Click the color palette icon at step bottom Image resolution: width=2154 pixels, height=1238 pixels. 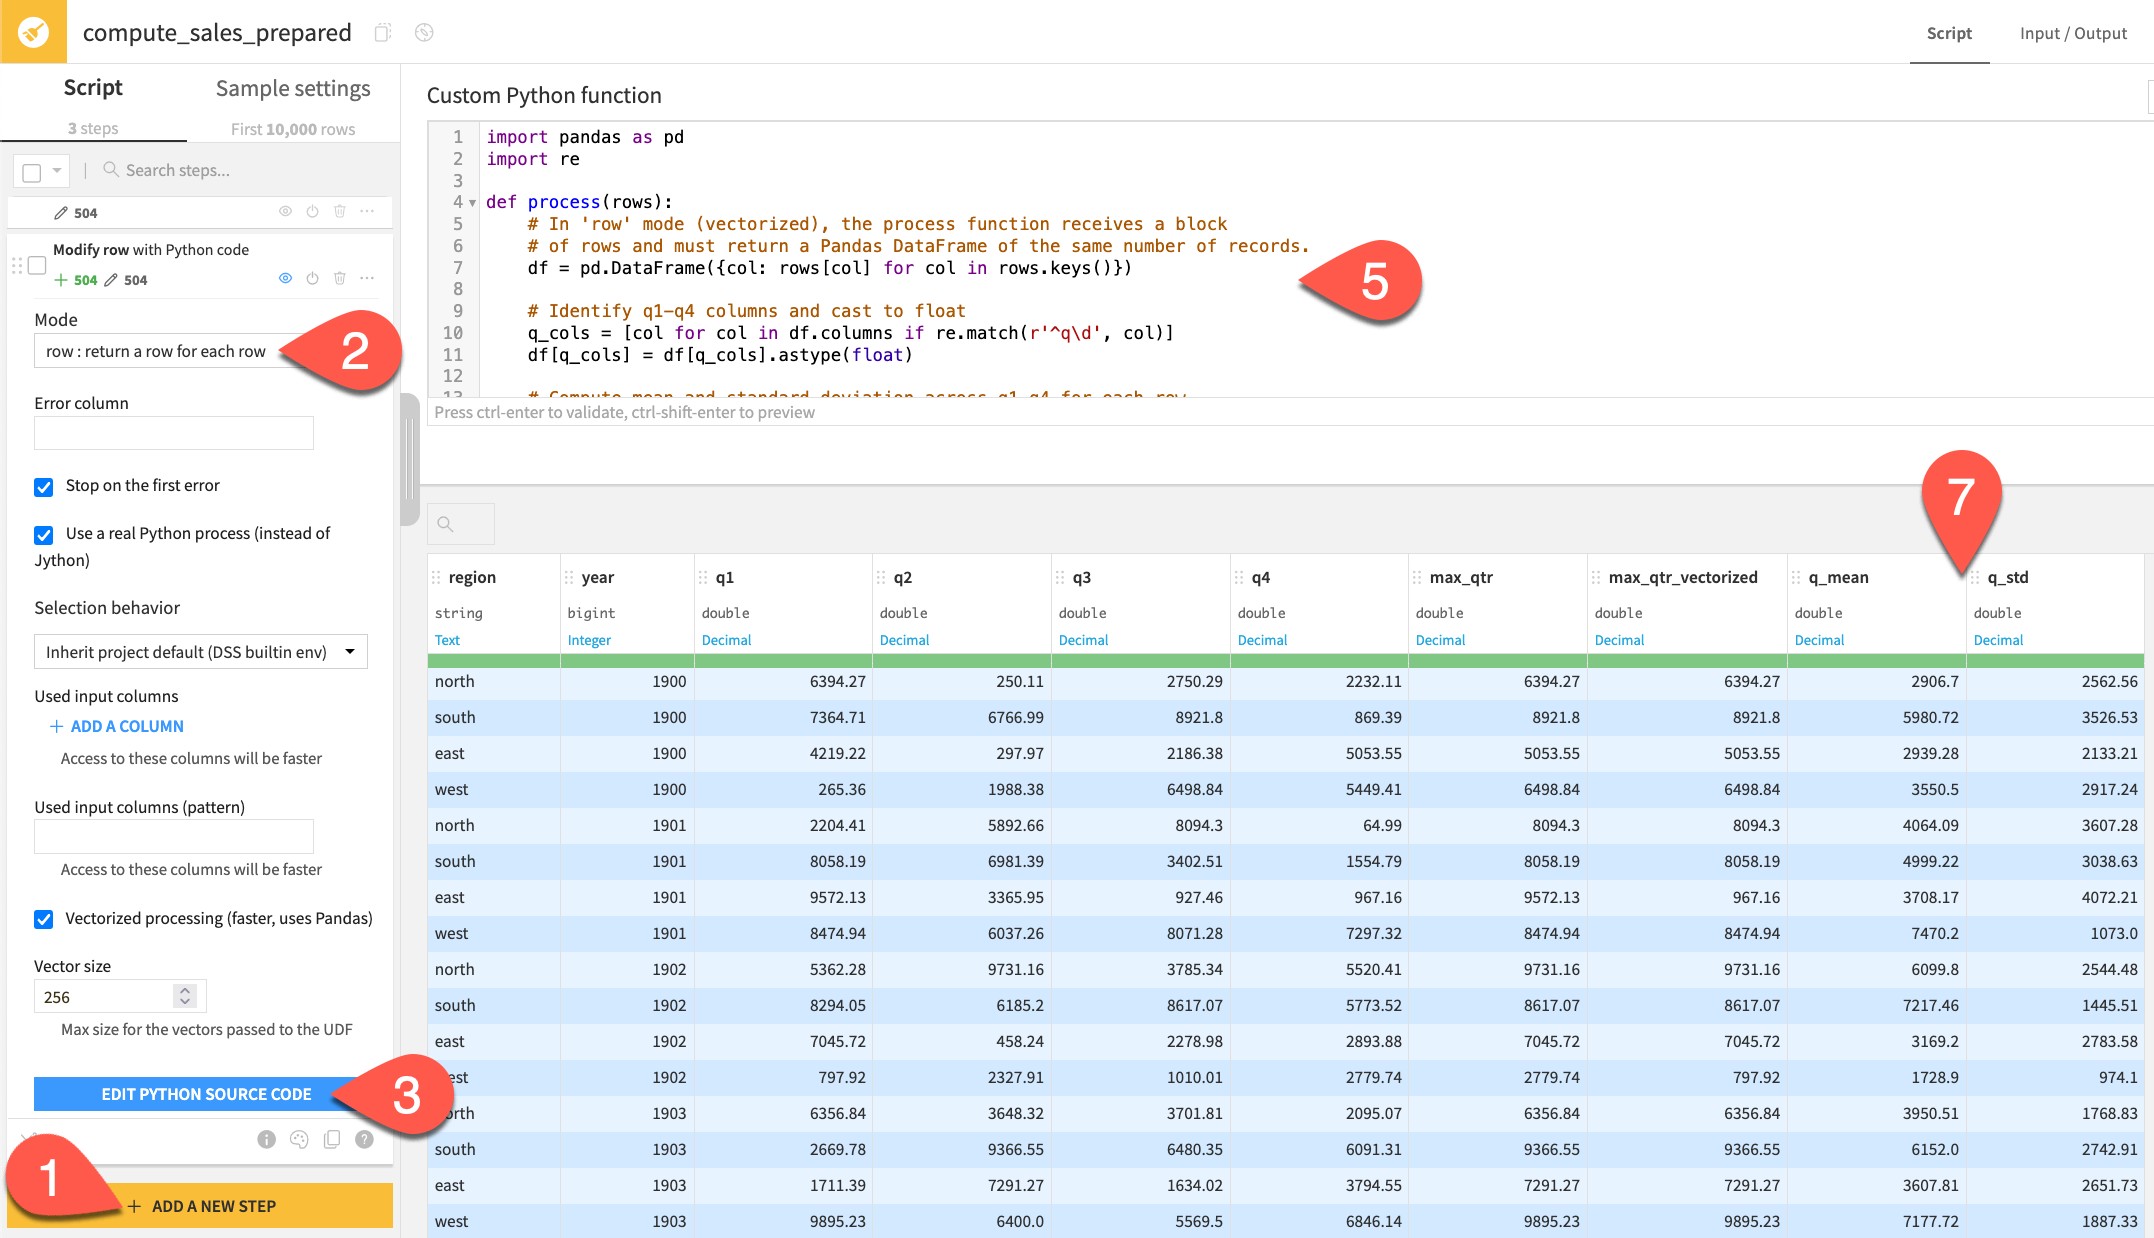coord(299,1139)
